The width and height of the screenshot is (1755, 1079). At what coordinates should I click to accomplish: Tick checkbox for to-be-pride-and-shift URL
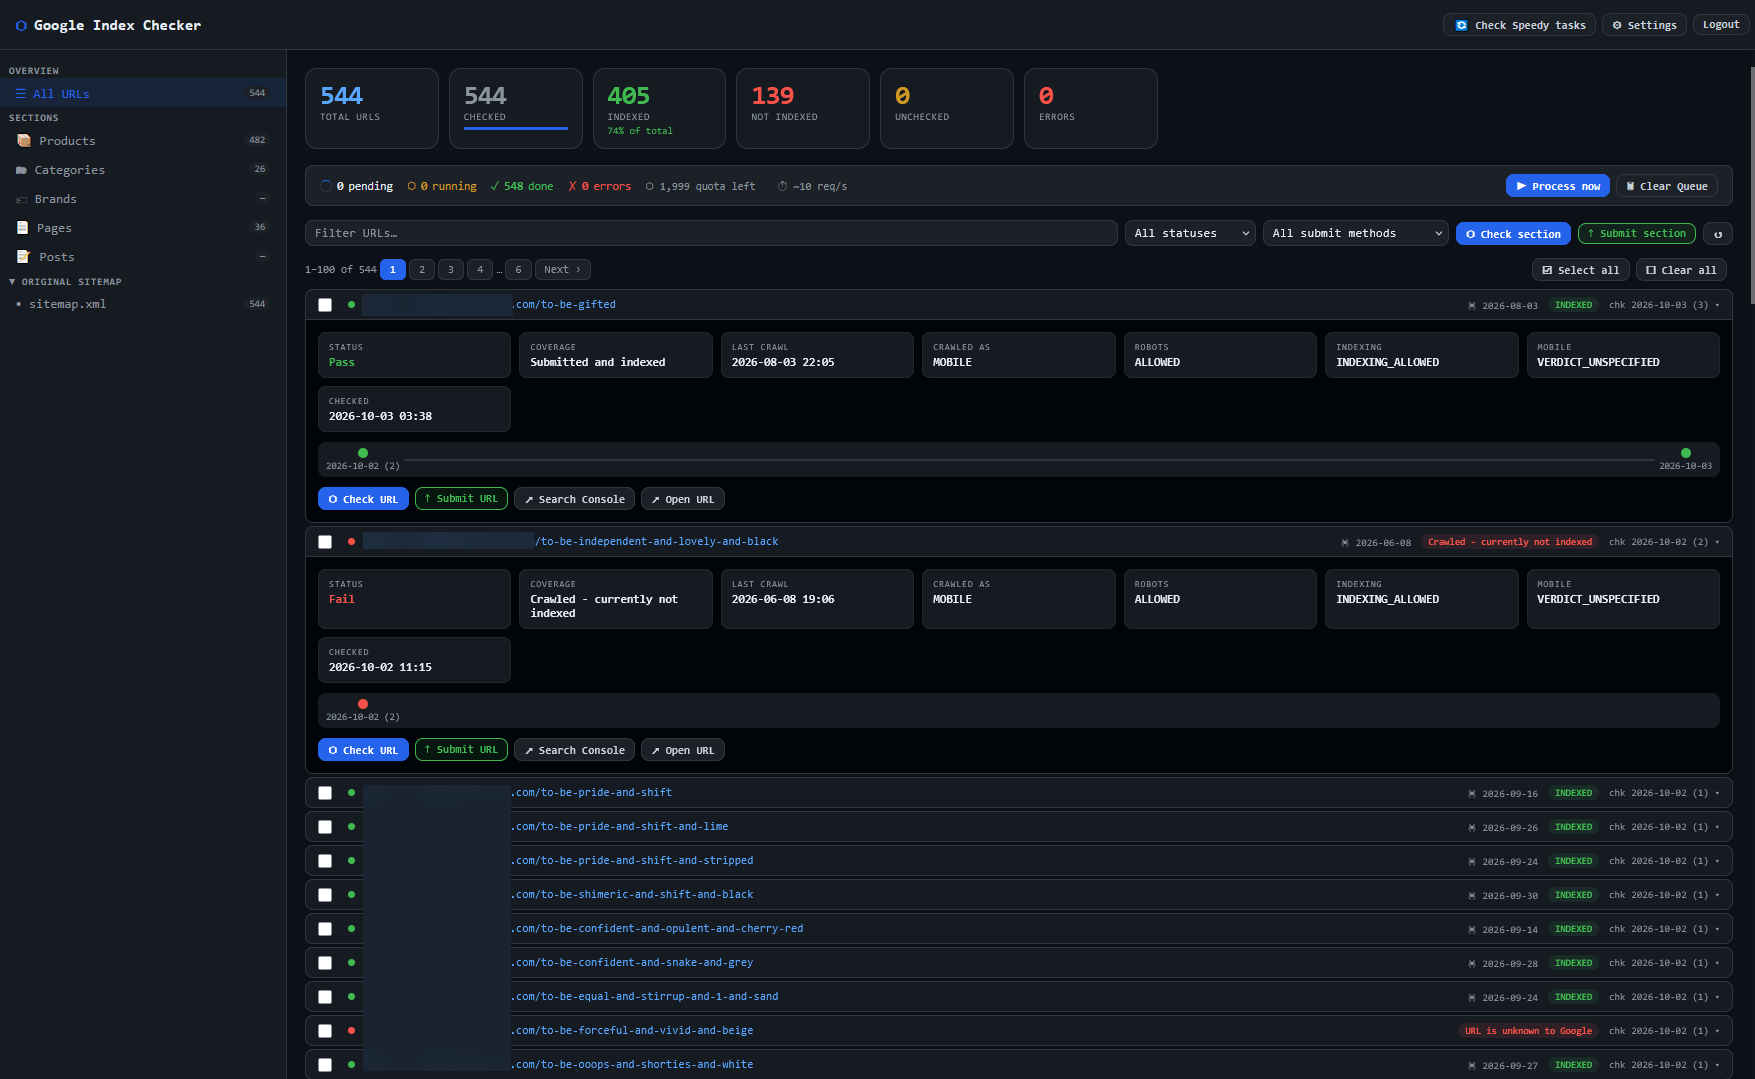(325, 793)
